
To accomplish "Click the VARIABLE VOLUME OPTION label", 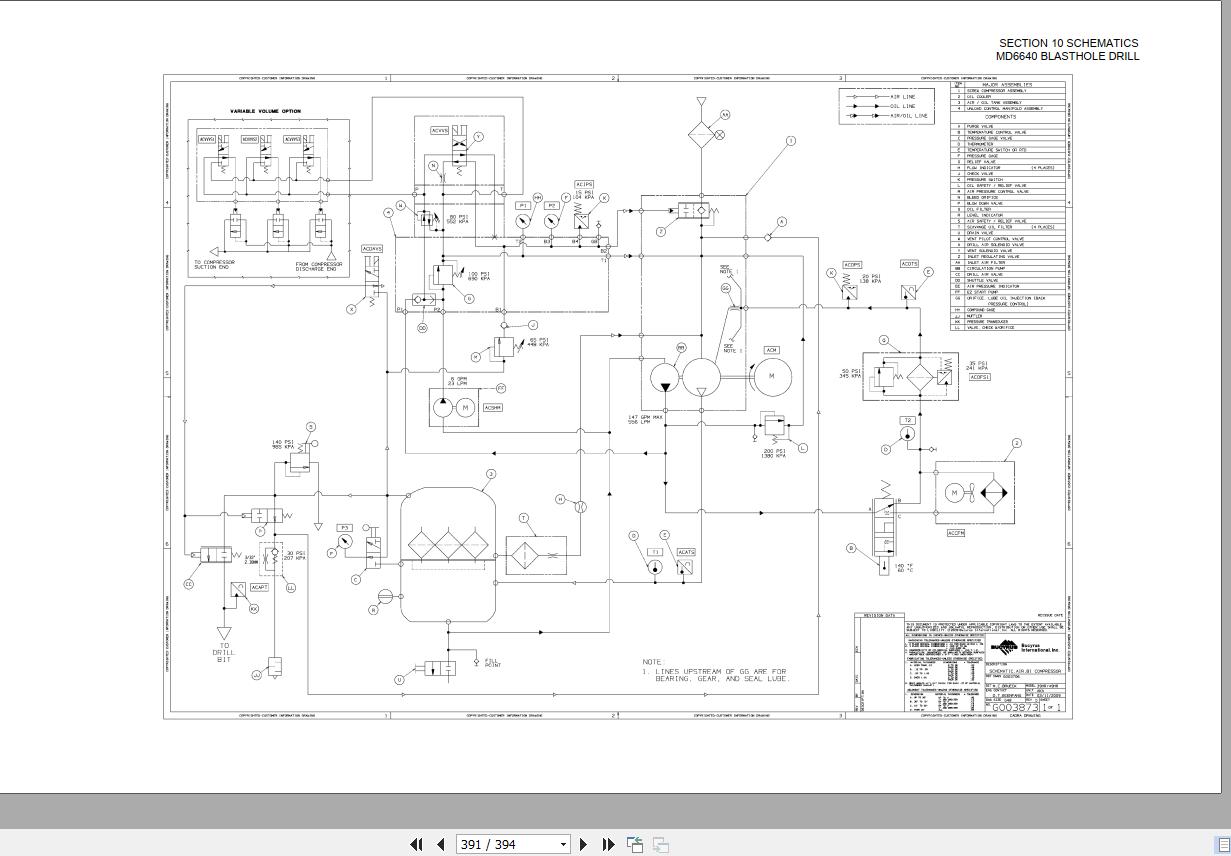I will (x=265, y=111).
